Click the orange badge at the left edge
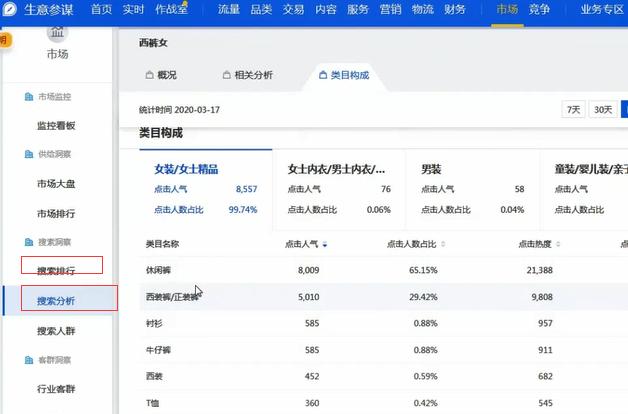 [6, 40]
